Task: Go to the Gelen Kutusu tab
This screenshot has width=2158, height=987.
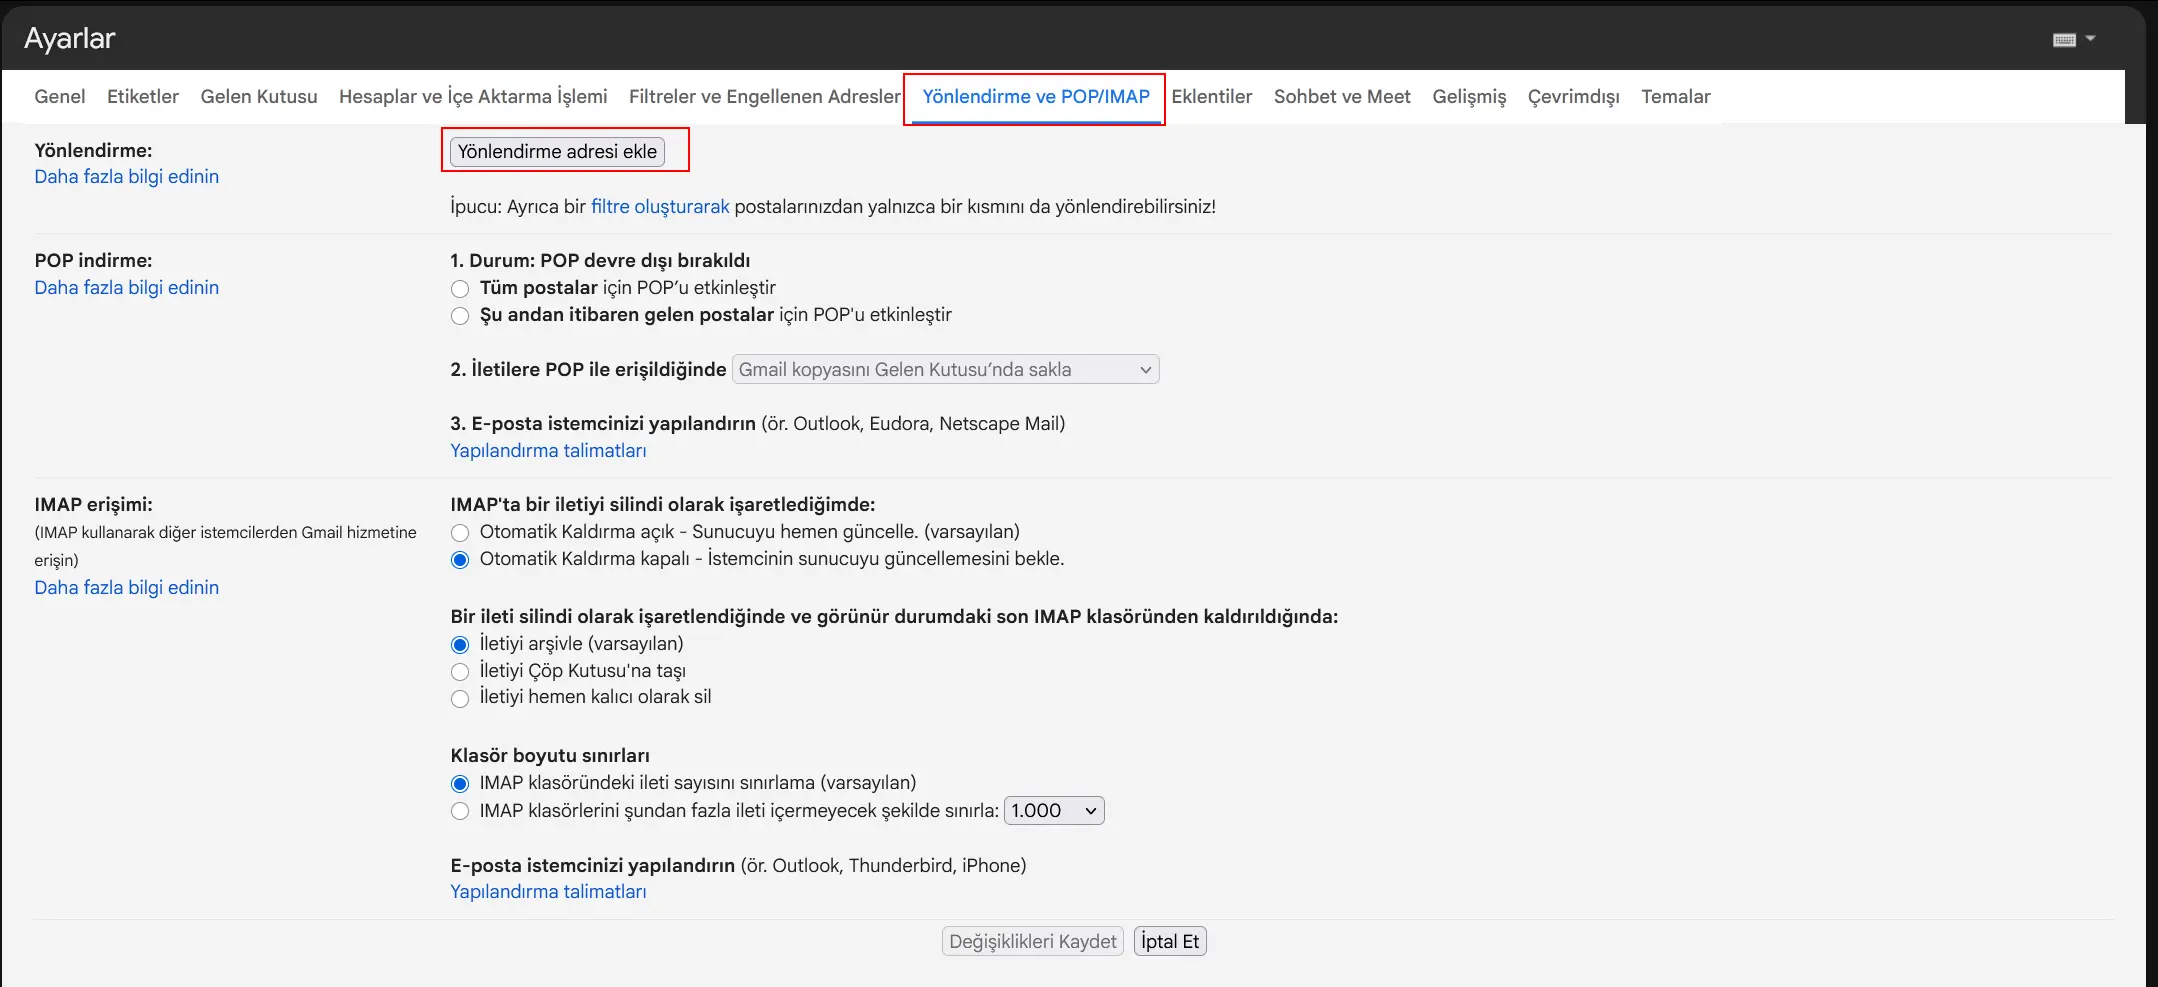Action: [x=259, y=96]
